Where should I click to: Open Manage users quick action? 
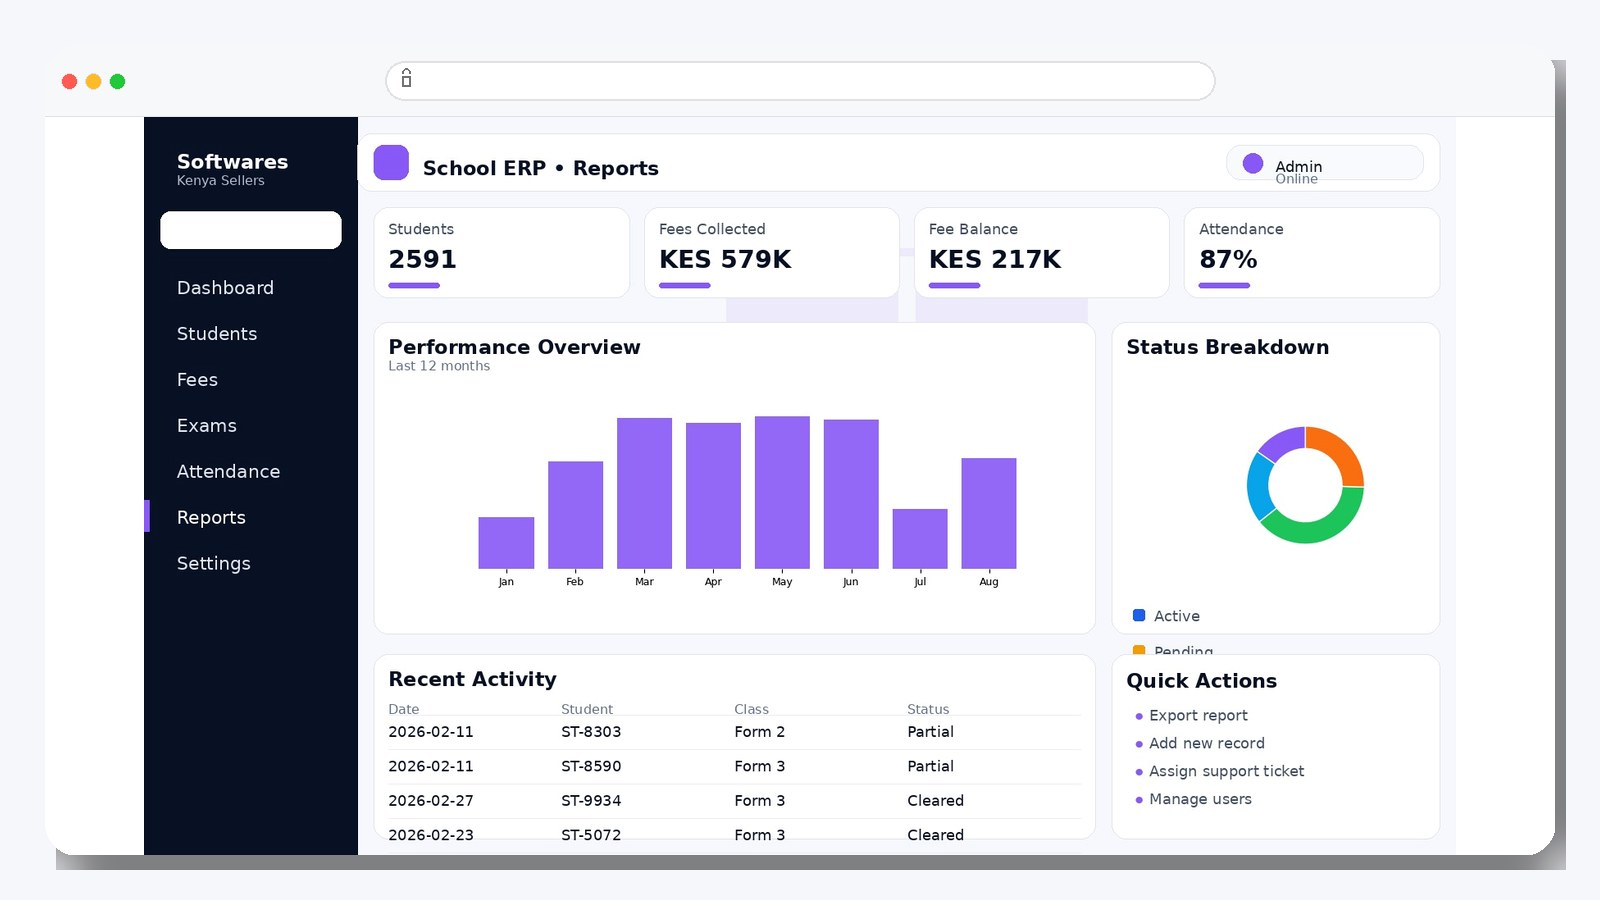click(1200, 800)
